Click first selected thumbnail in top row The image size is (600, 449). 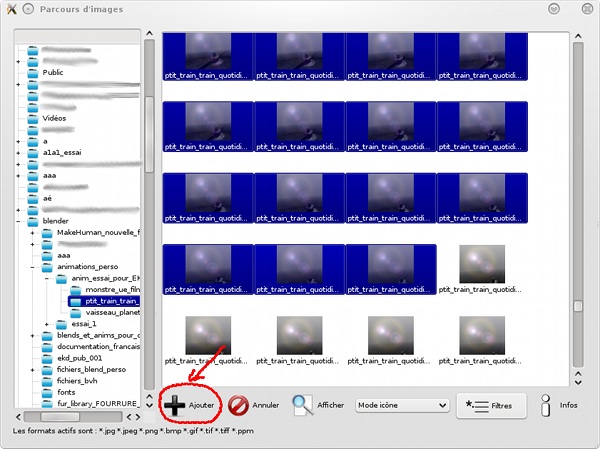click(208, 56)
